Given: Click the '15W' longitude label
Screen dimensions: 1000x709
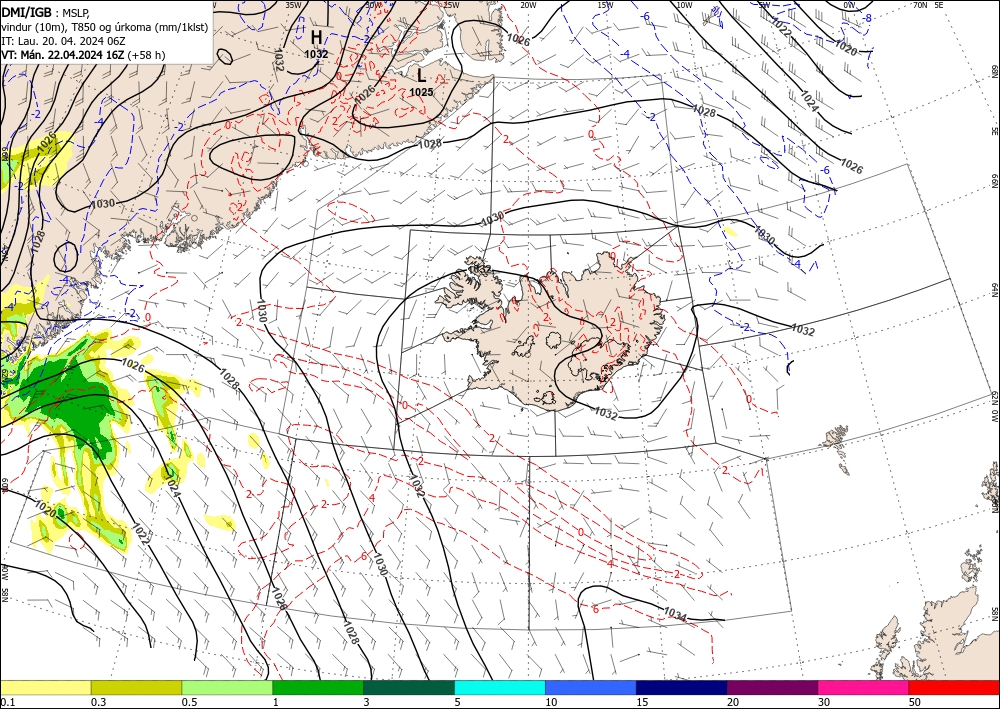Looking at the screenshot, I should pyautogui.click(x=606, y=5).
